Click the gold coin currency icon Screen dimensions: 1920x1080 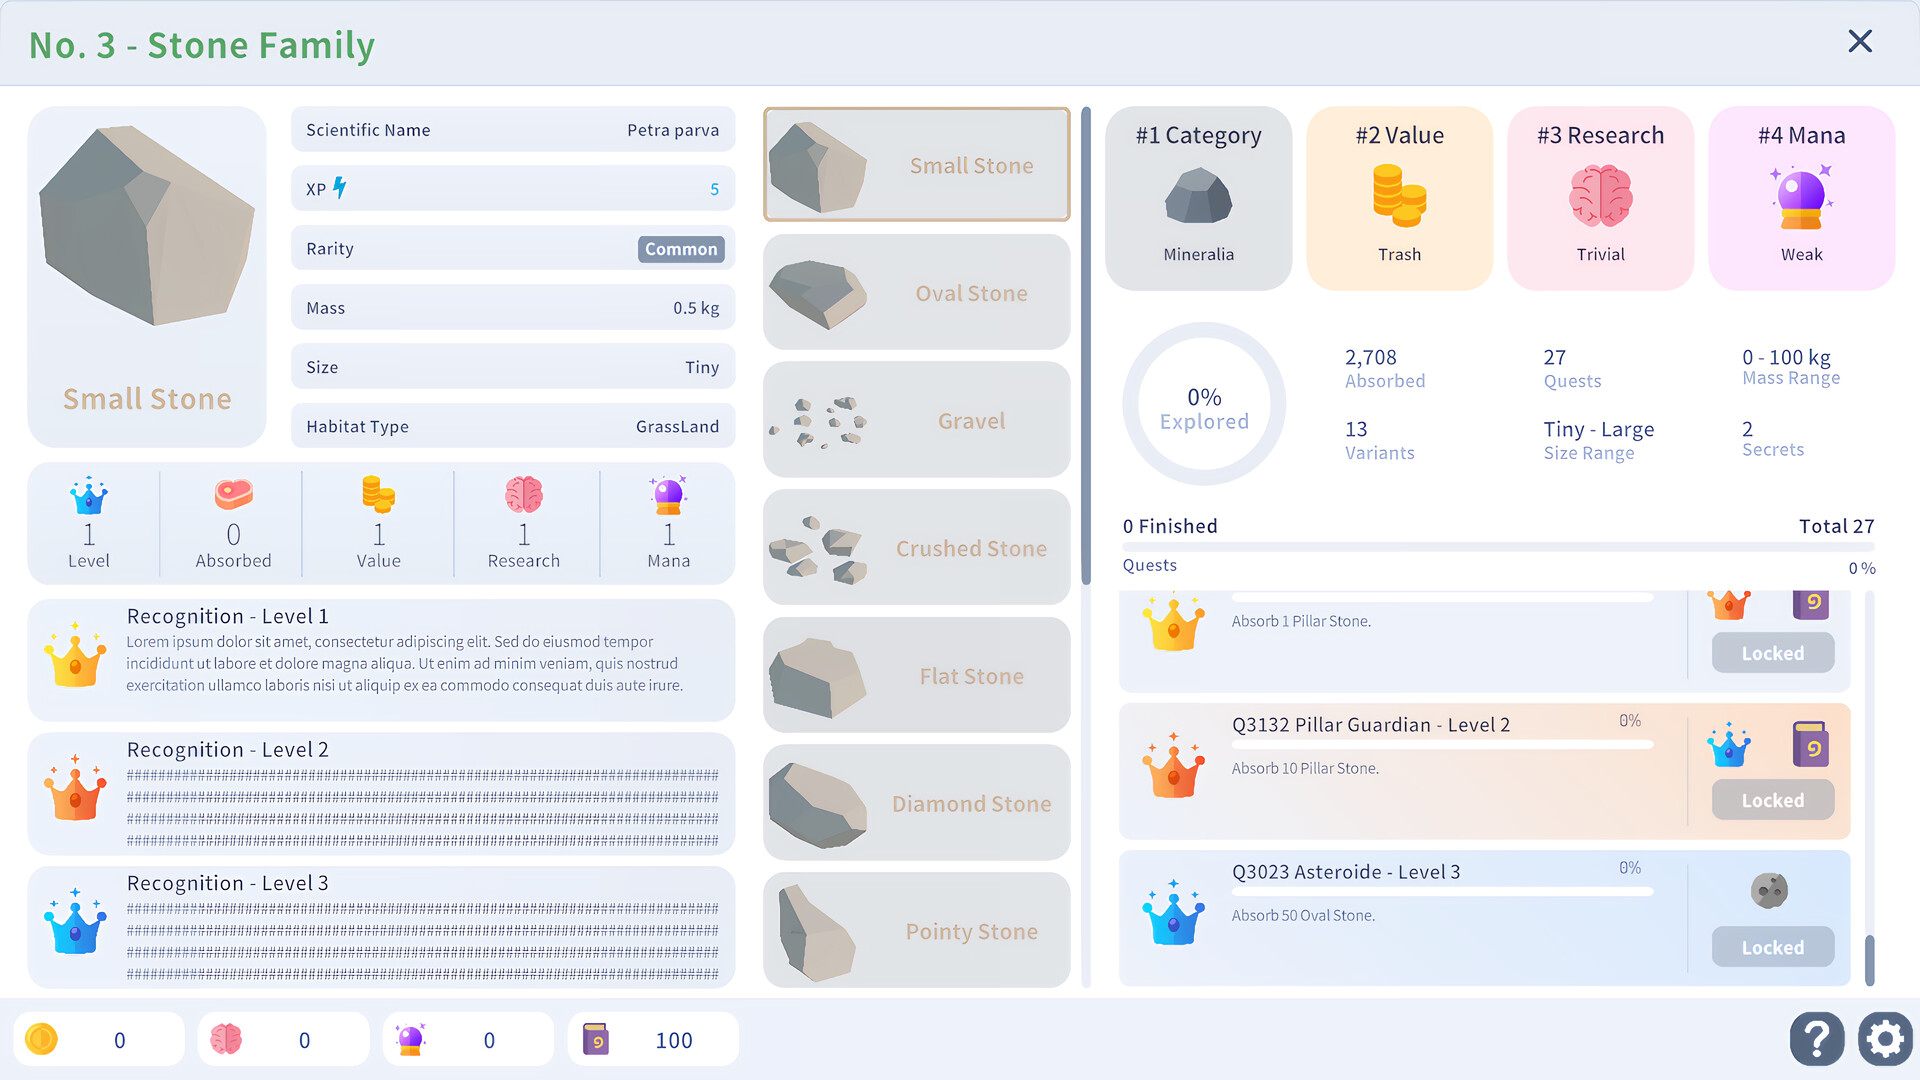[x=42, y=1040]
